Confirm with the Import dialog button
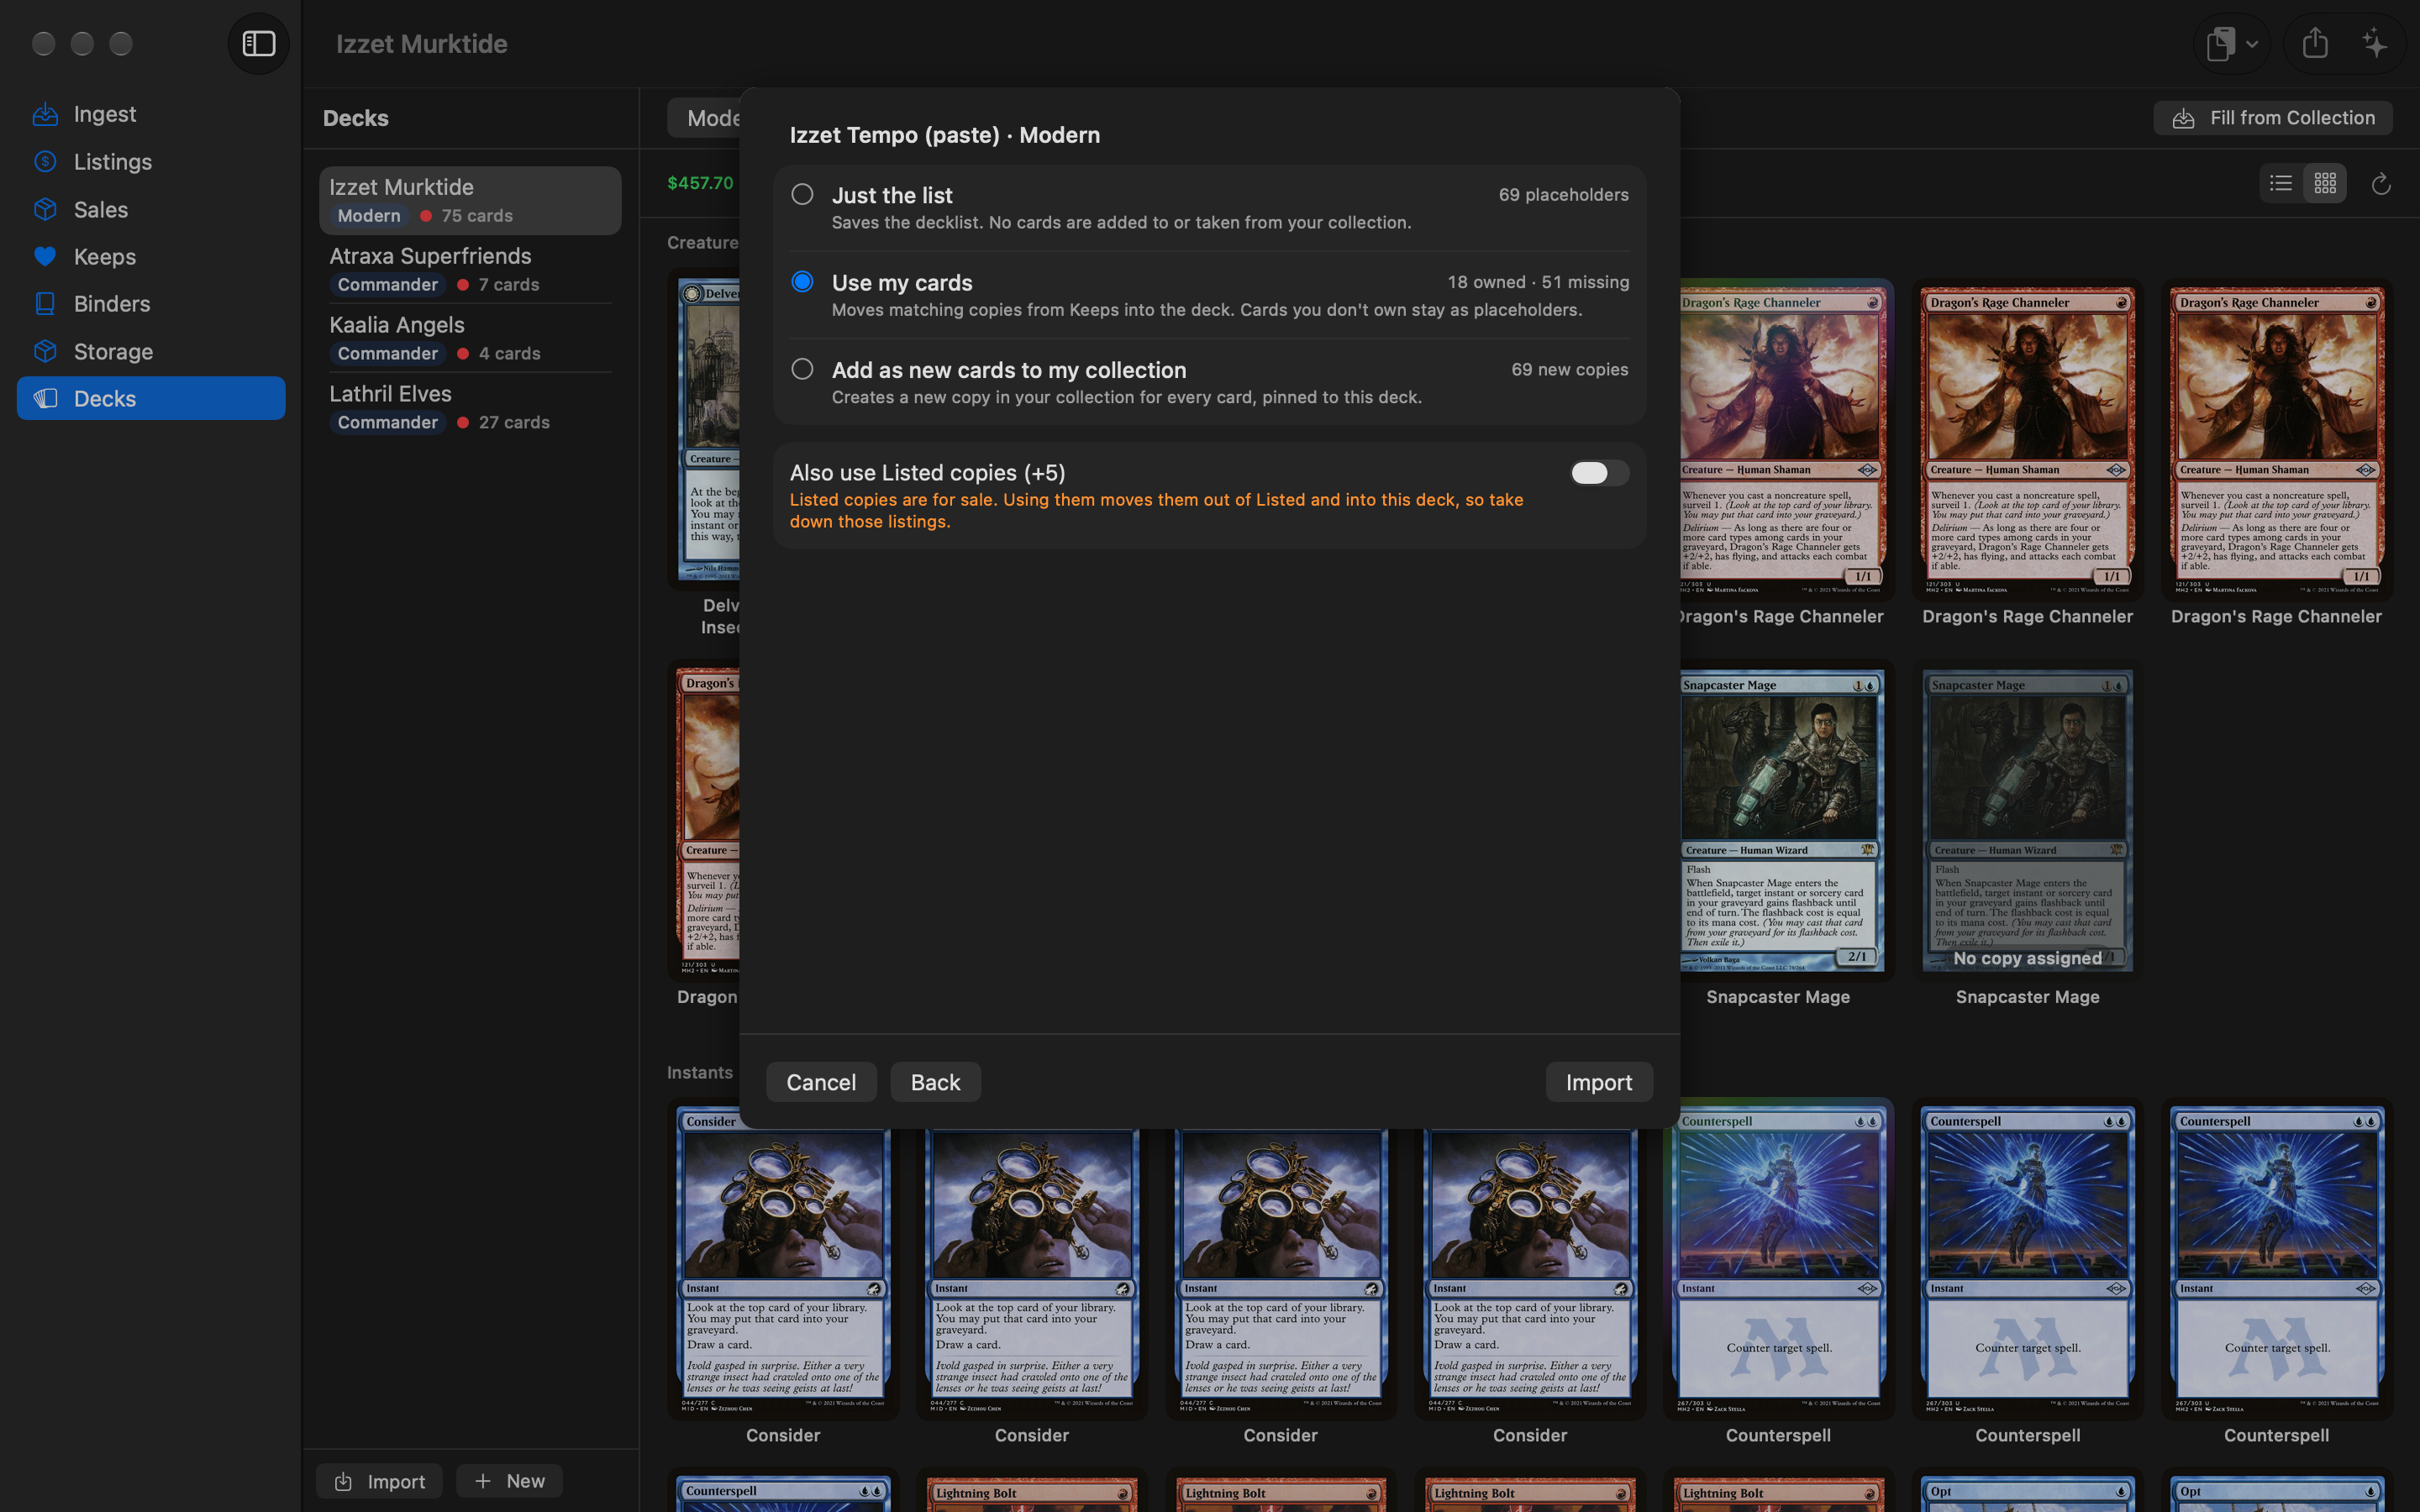Viewport: 2420px width, 1512px height. point(1598,1082)
